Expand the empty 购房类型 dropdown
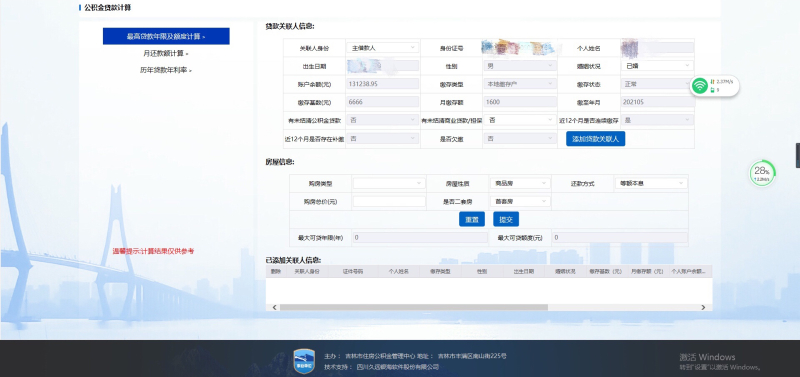 (x=389, y=183)
